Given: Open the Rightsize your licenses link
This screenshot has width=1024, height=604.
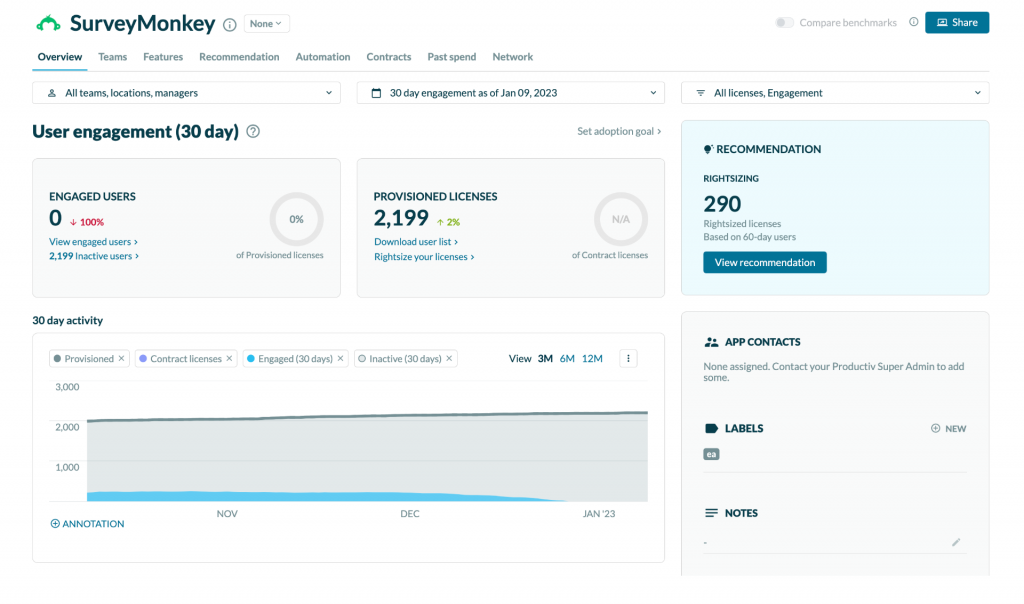Looking at the screenshot, I should tap(424, 257).
